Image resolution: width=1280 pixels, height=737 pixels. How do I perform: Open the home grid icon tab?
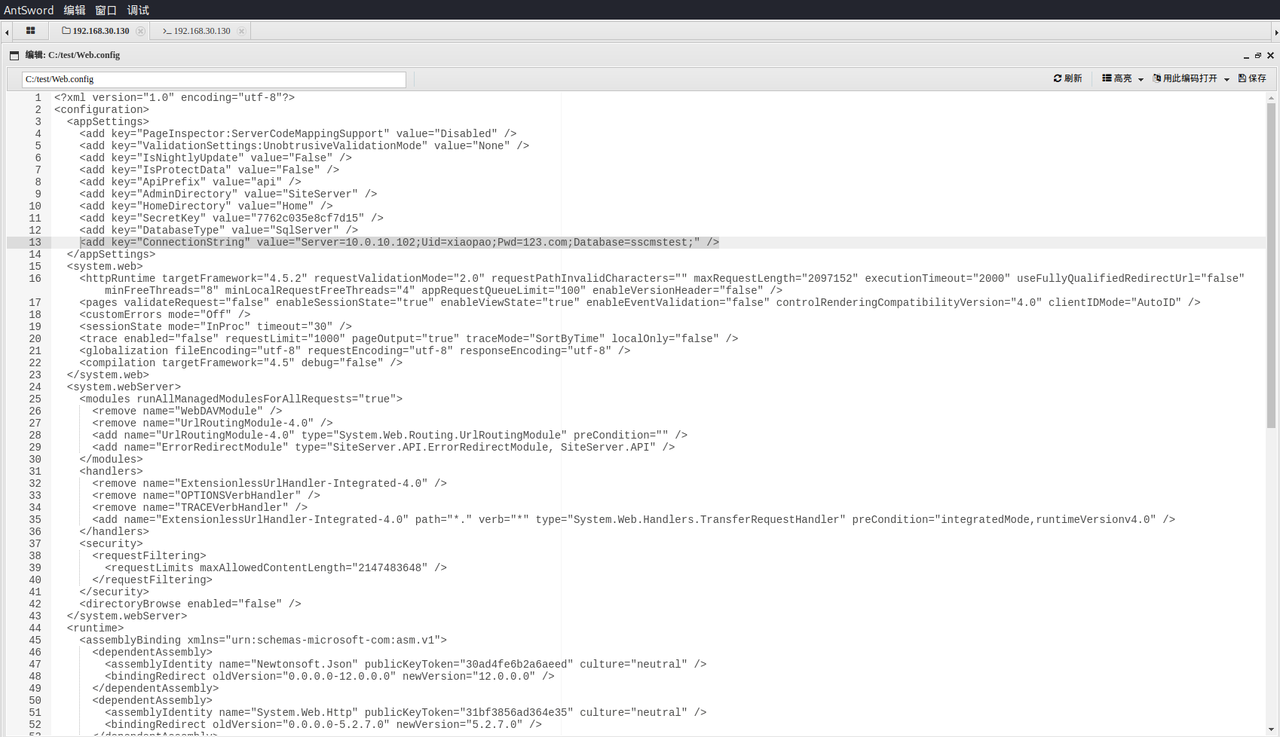30,31
